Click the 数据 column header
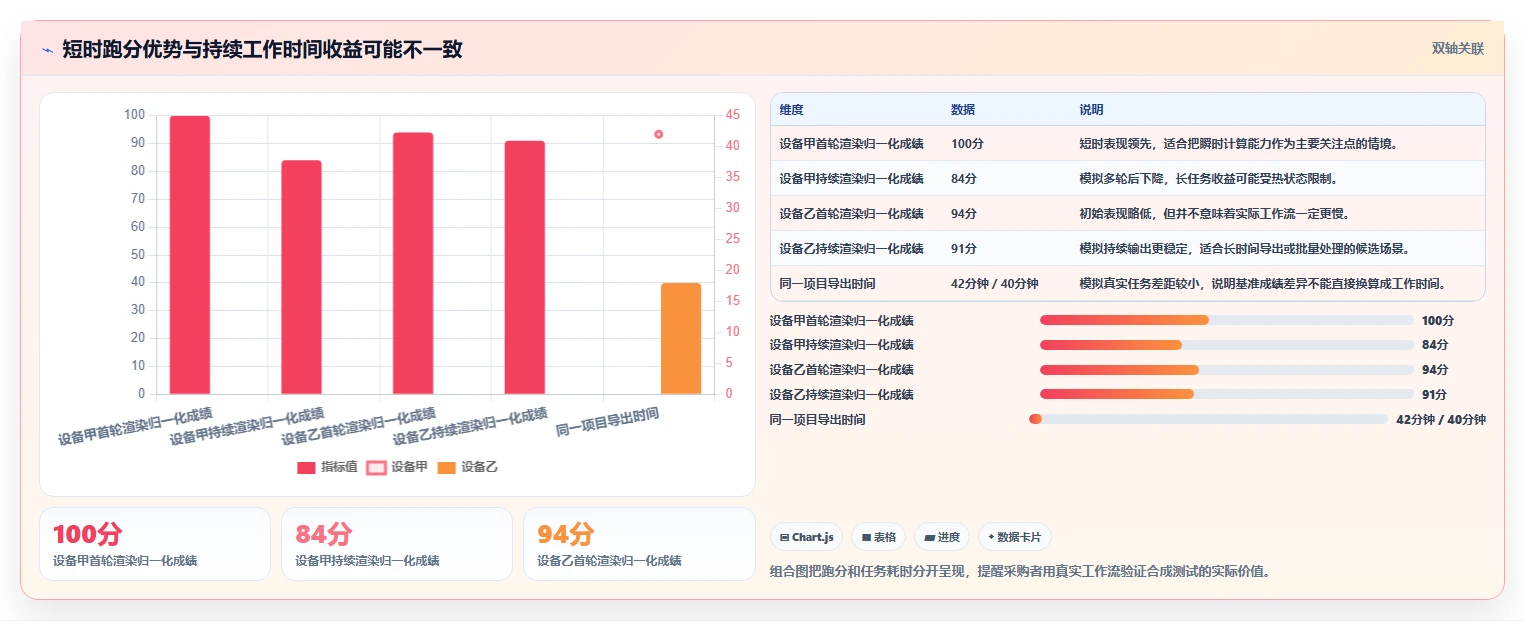 click(x=963, y=109)
